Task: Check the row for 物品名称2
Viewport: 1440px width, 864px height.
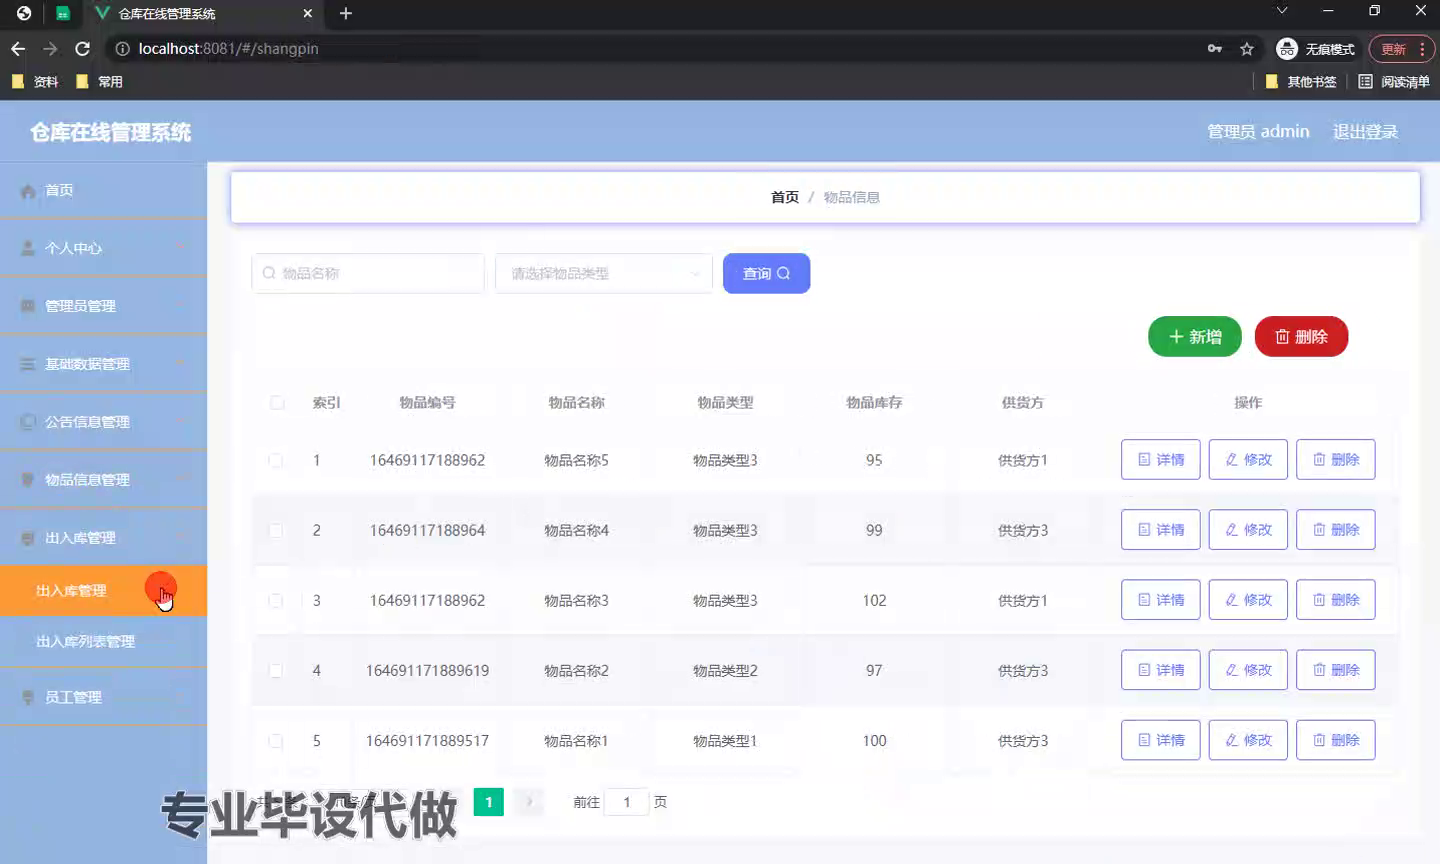Action: (x=275, y=670)
